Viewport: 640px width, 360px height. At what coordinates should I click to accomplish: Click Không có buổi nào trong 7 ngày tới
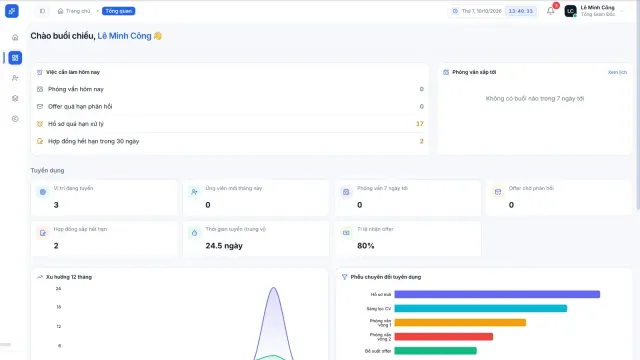click(x=535, y=98)
